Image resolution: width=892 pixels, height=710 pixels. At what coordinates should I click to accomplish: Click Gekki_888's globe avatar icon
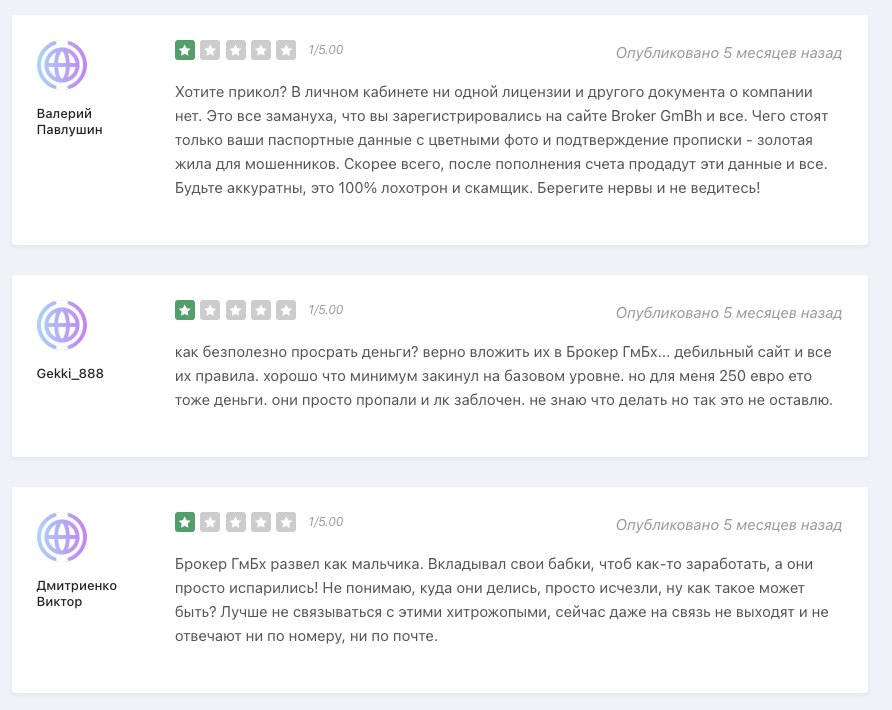(62, 326)
